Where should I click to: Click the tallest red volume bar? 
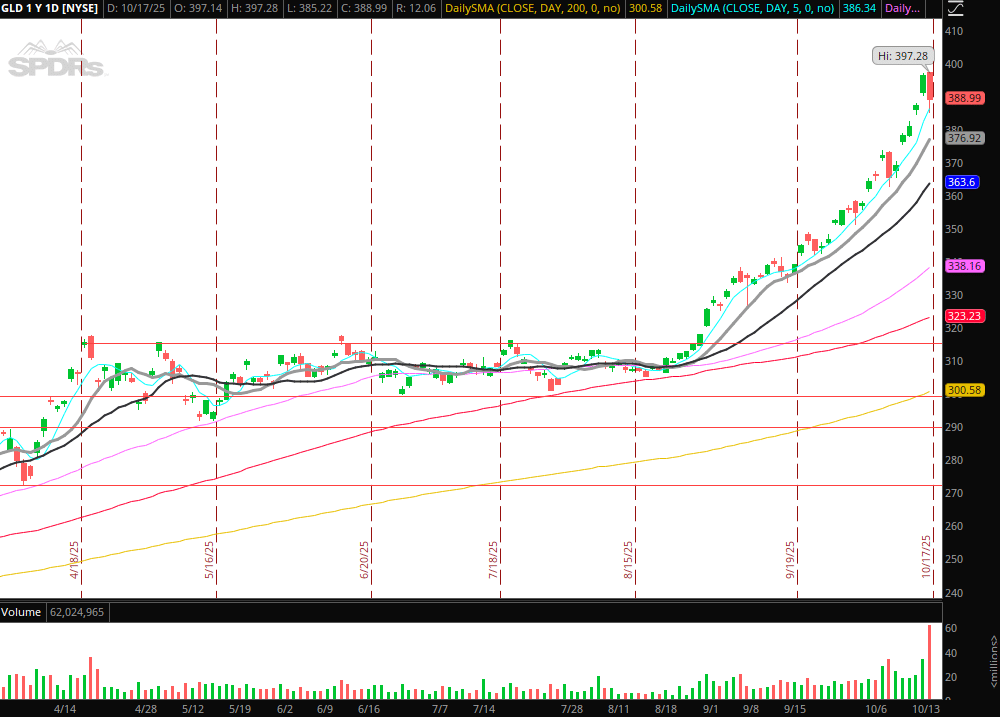tap(930, 662)
